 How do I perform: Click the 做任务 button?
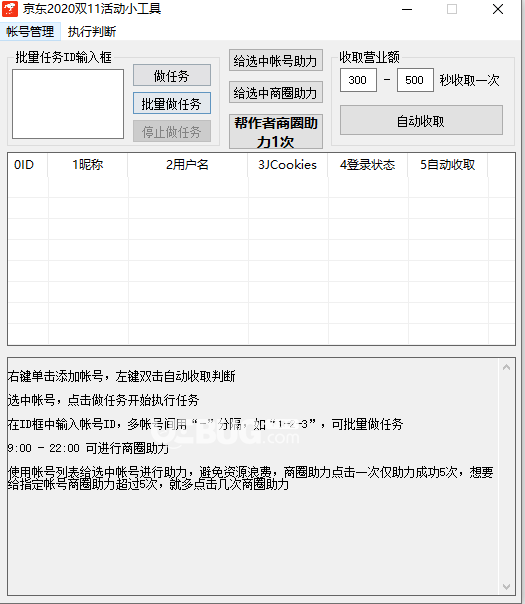(172, 76)
